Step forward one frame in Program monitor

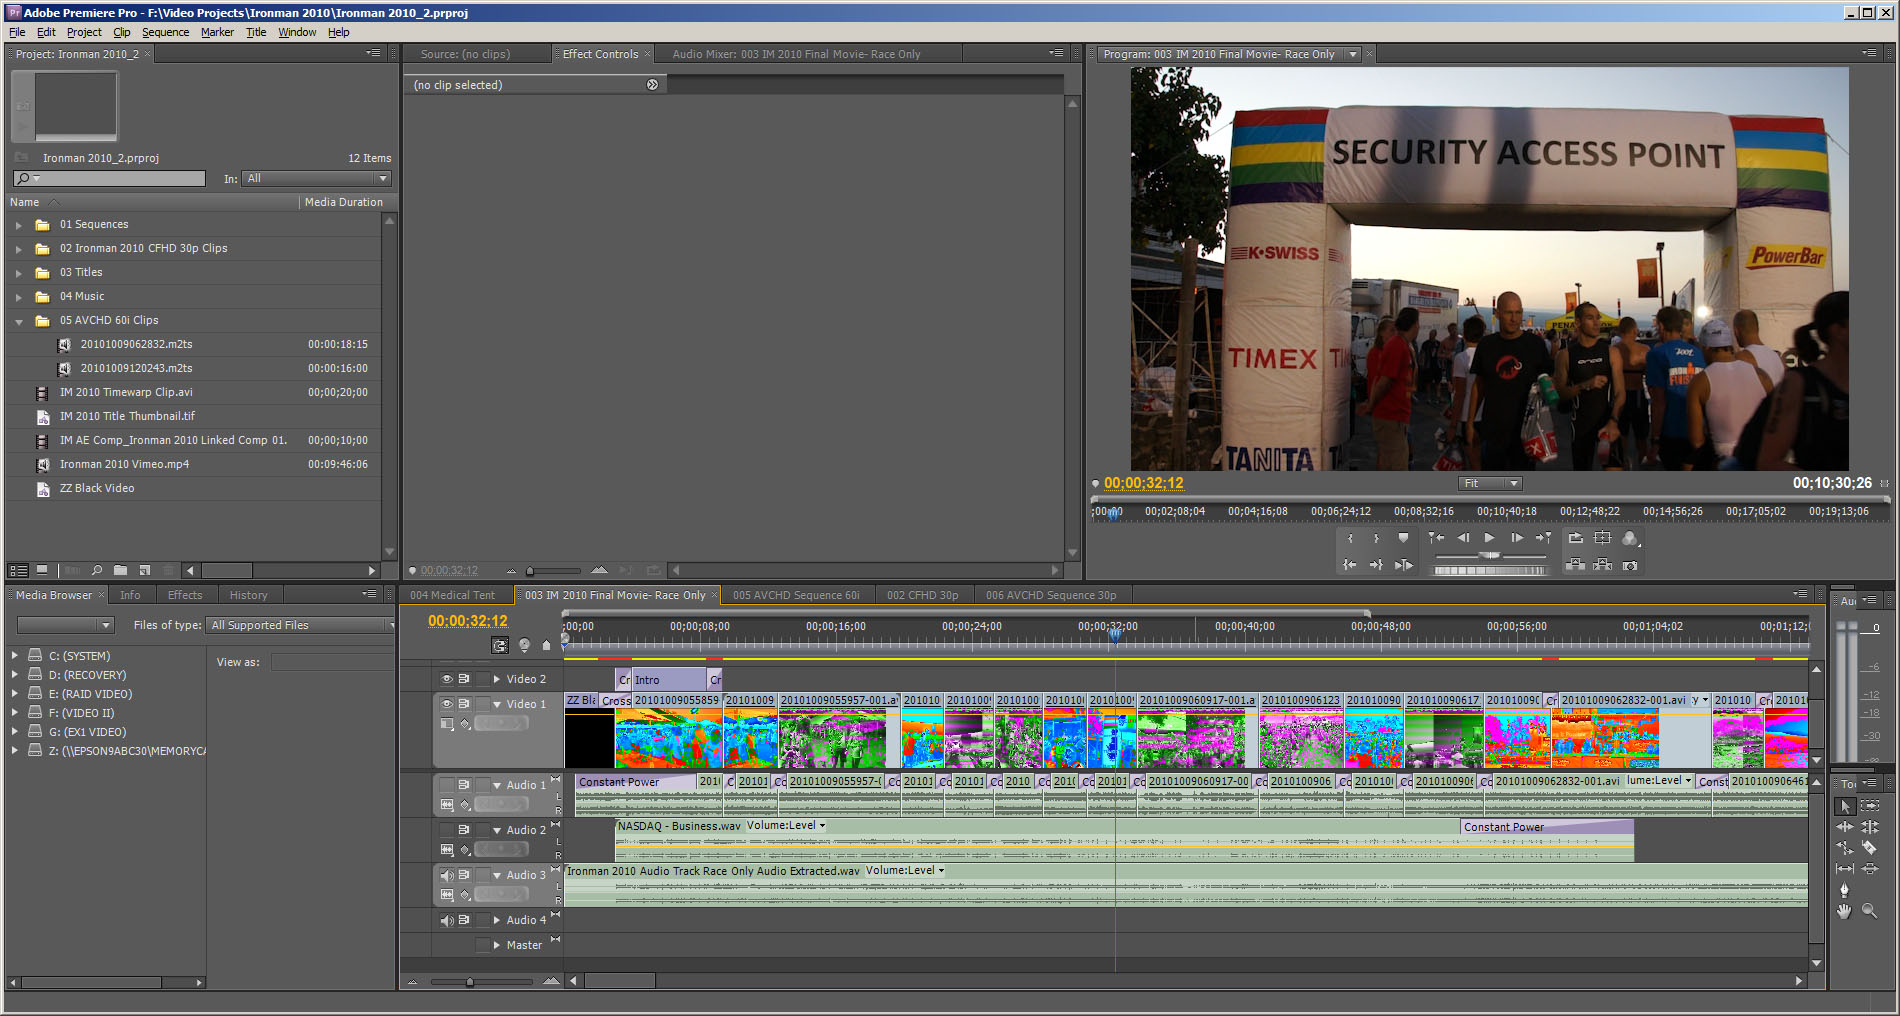tap(1517, 538)
